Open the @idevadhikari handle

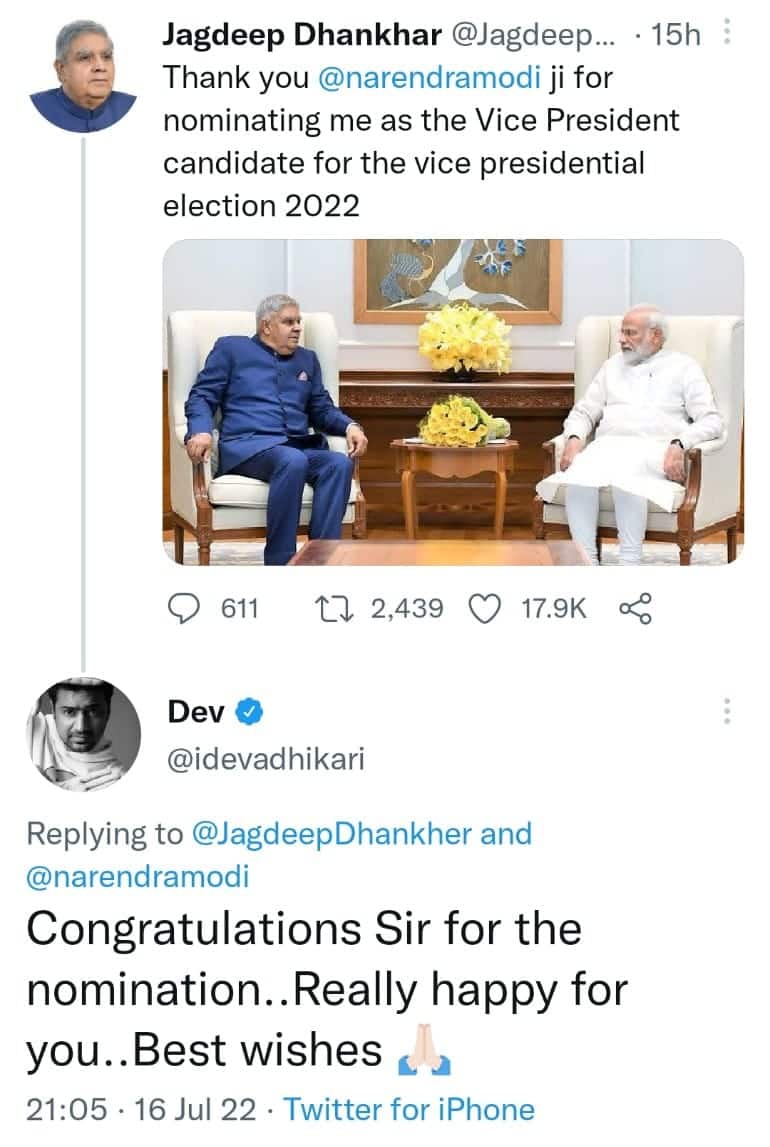coord(266,759)
